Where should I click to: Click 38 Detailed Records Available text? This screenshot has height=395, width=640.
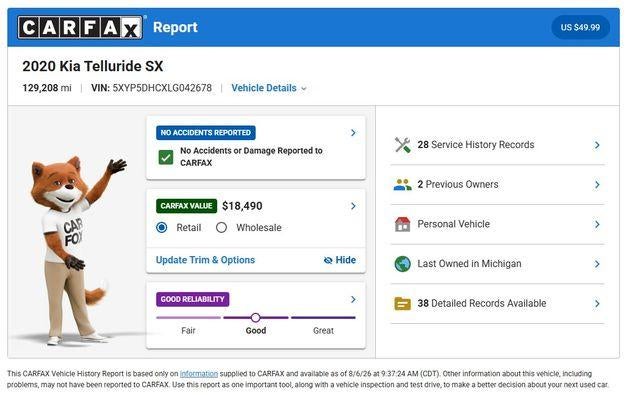(482, 304)
